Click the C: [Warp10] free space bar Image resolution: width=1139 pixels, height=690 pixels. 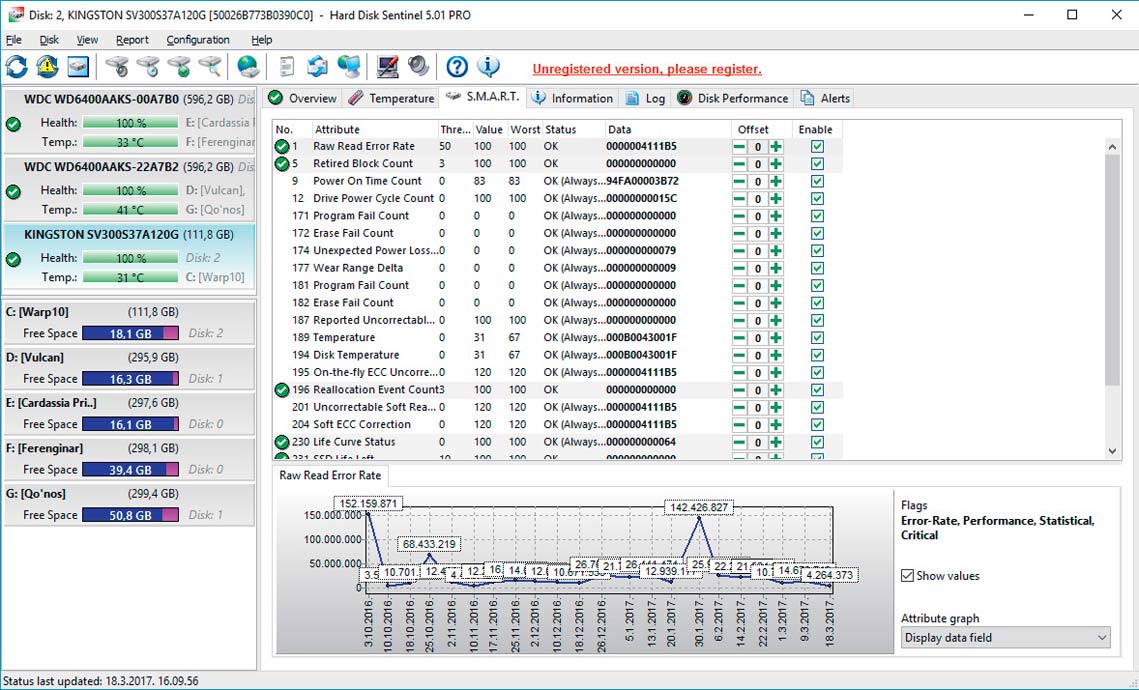click(130, 333)
